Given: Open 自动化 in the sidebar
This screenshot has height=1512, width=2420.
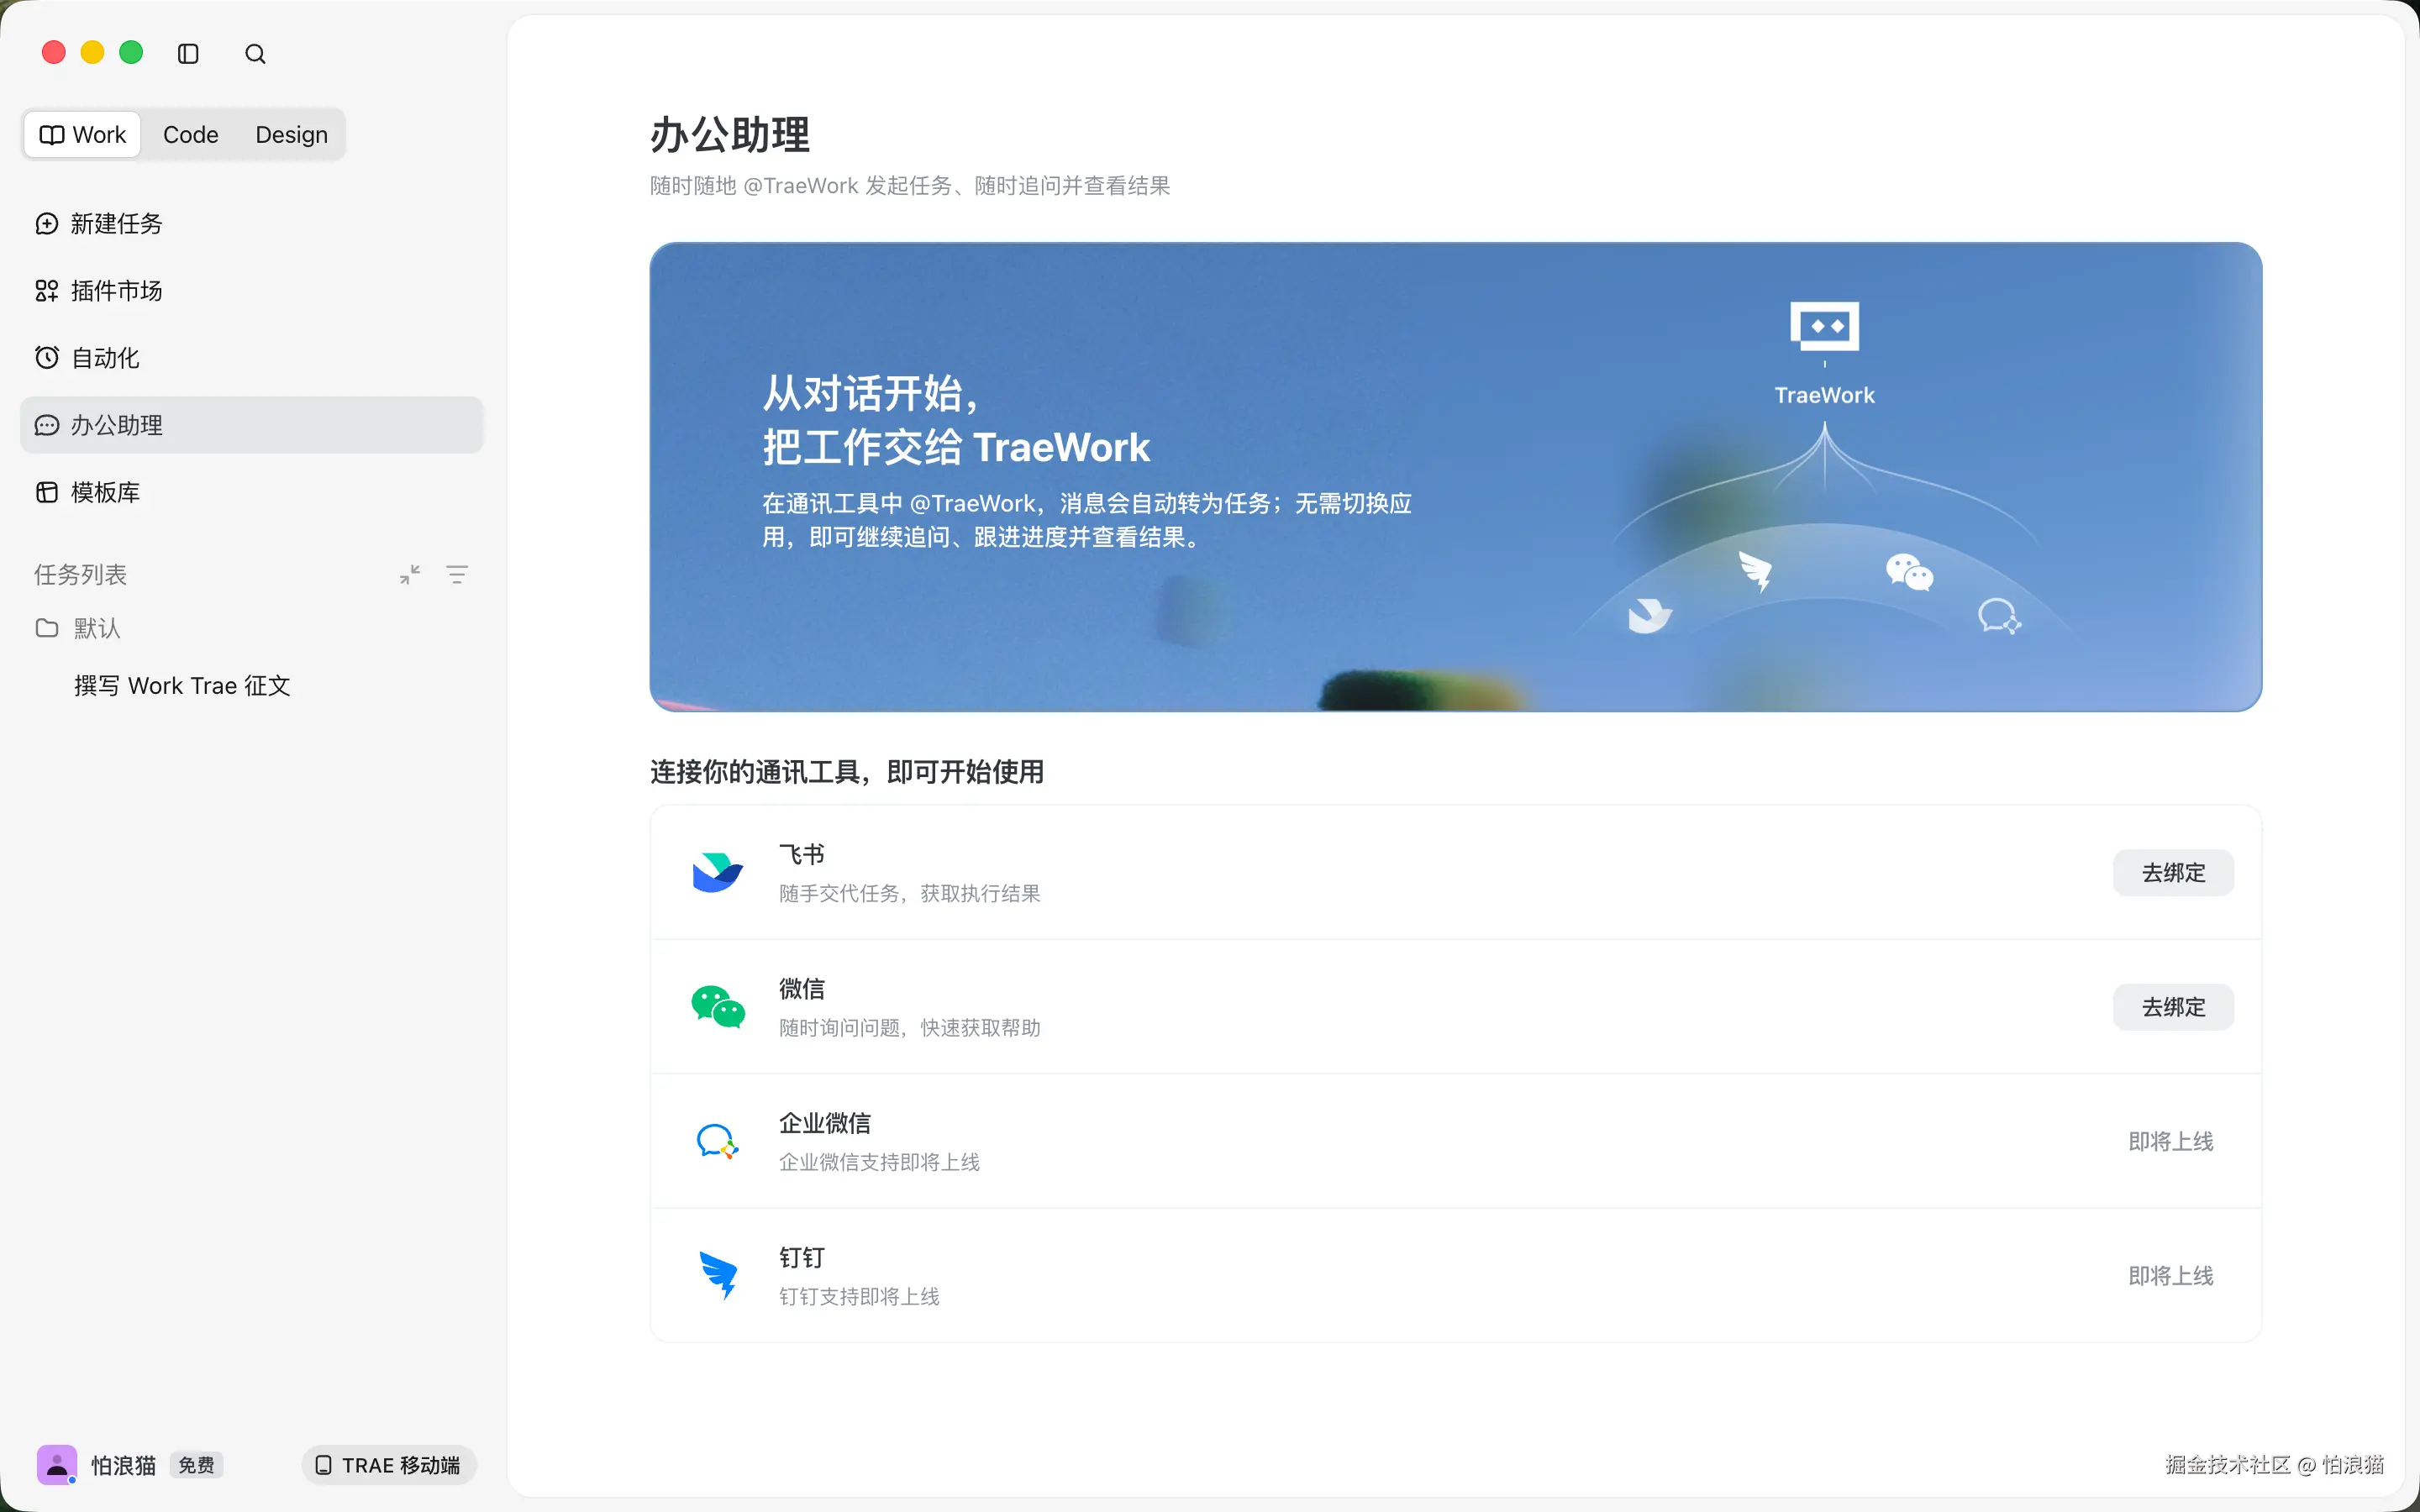Looking at the screenshot, I should (252, 358).
